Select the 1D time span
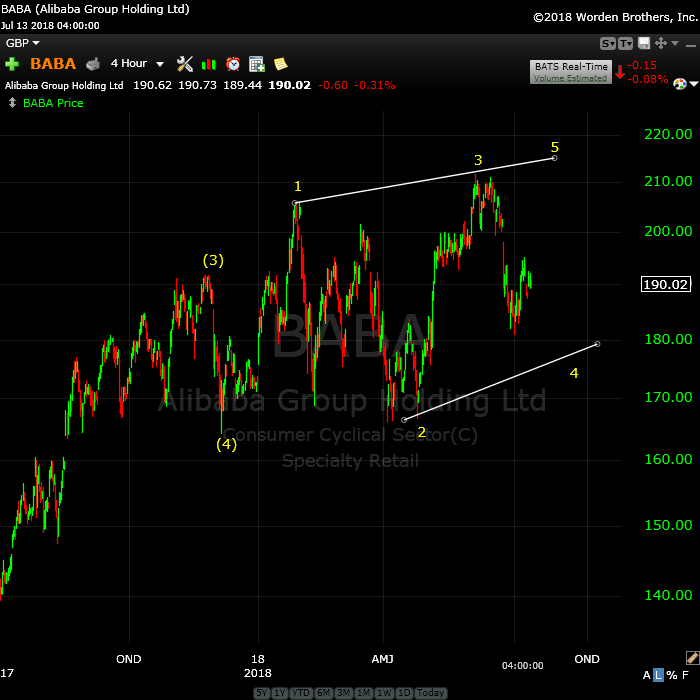The height and width of the screenshot is (700, 700). click(x=404, y=693)
